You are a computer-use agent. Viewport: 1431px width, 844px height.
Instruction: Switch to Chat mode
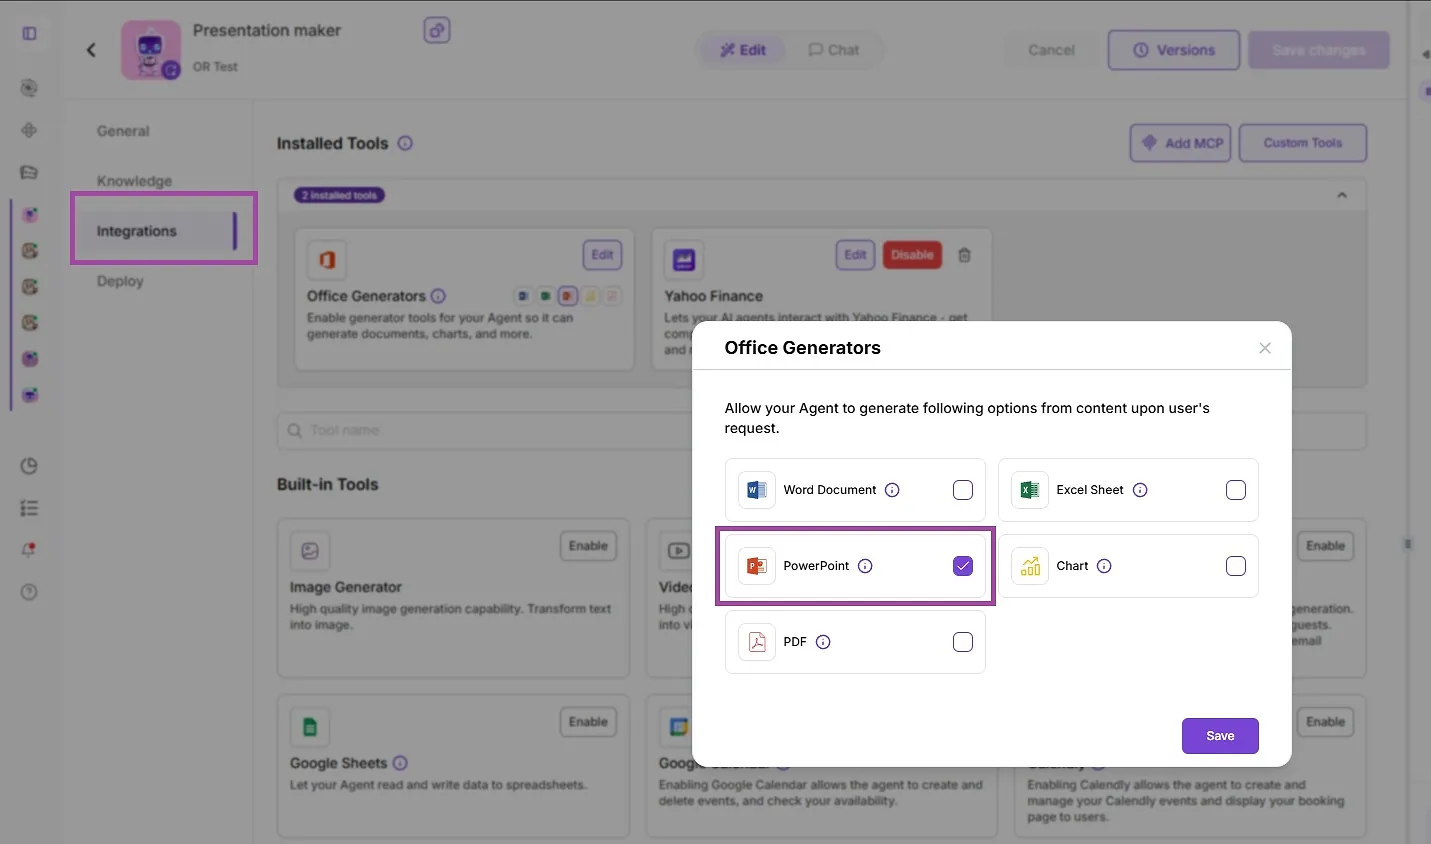pos(834,50)
